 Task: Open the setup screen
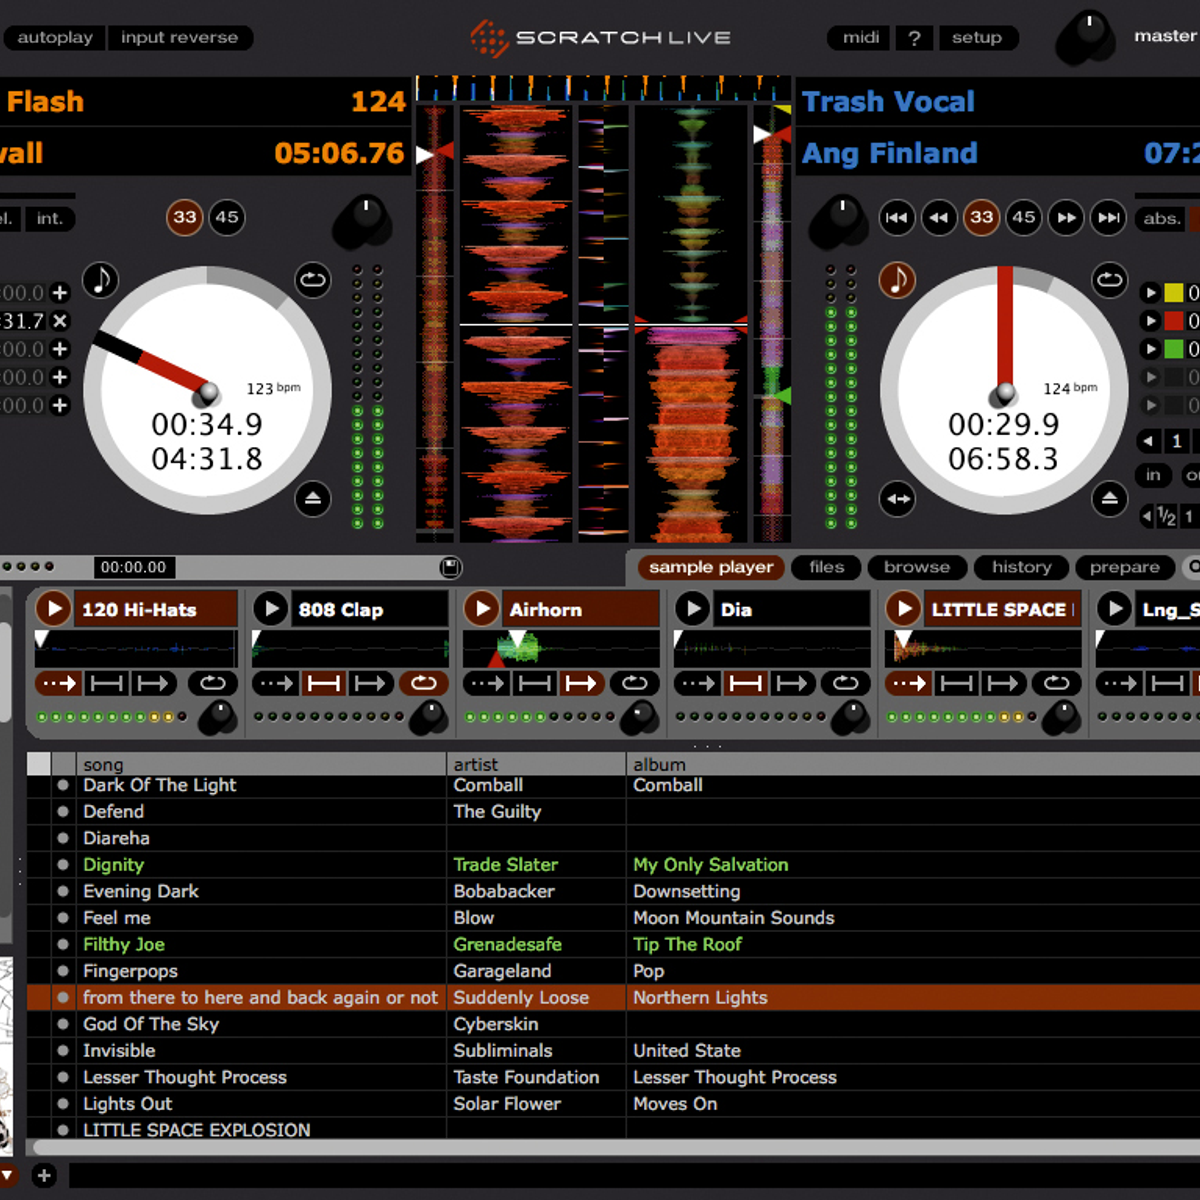point(978,38)
